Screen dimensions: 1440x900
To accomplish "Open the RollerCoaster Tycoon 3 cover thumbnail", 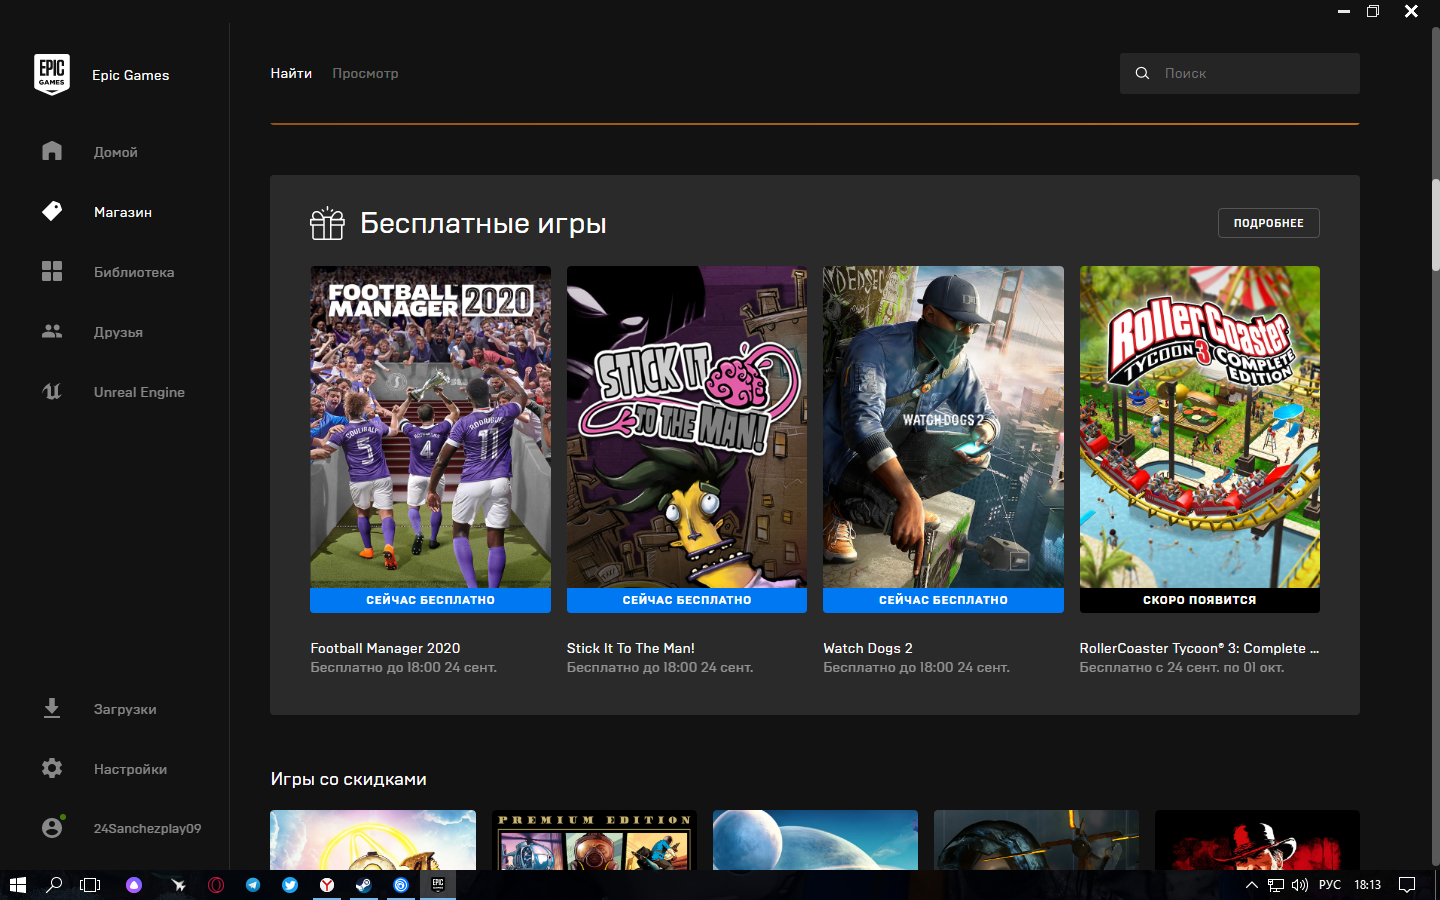I will (1199, 427).
